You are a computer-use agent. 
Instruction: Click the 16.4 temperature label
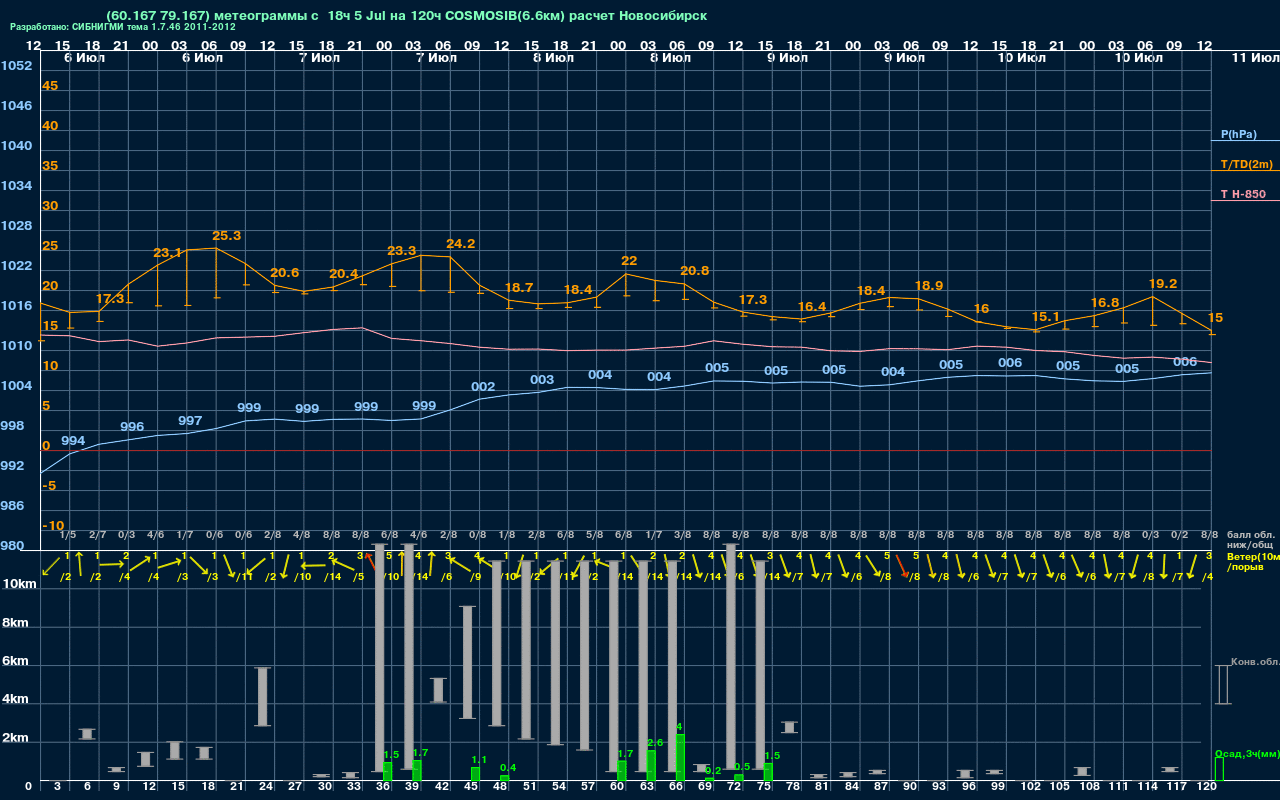(x=812, y=307)
